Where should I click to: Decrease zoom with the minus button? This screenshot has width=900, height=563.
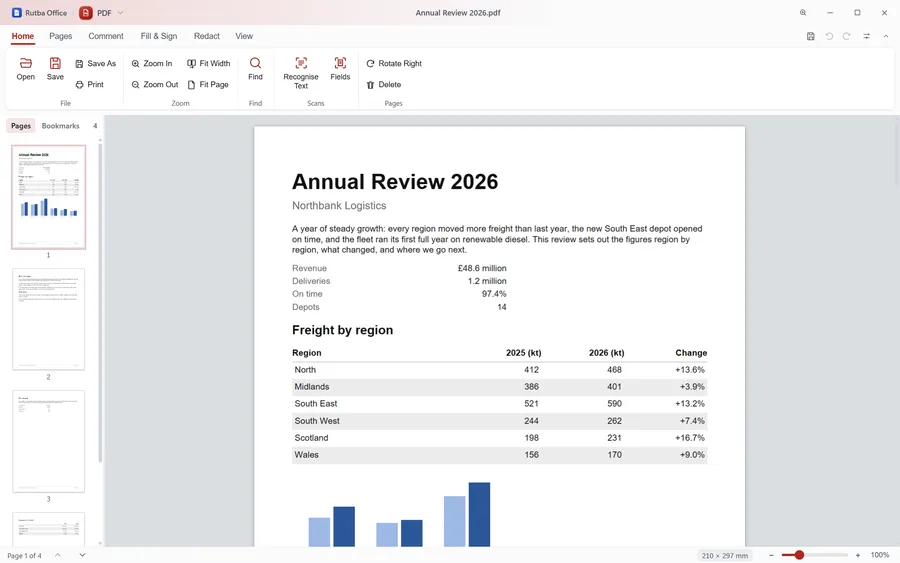coord(771,555)
